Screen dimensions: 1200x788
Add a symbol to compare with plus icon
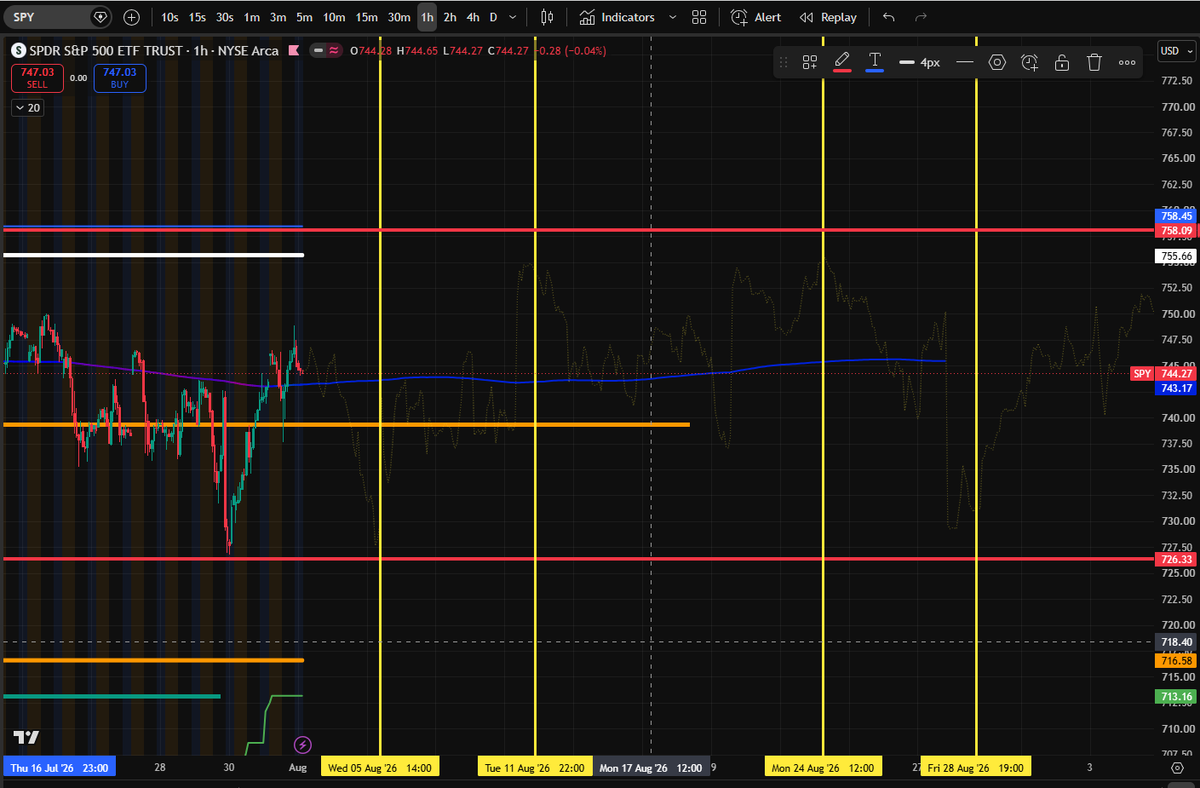click(131, 17)
